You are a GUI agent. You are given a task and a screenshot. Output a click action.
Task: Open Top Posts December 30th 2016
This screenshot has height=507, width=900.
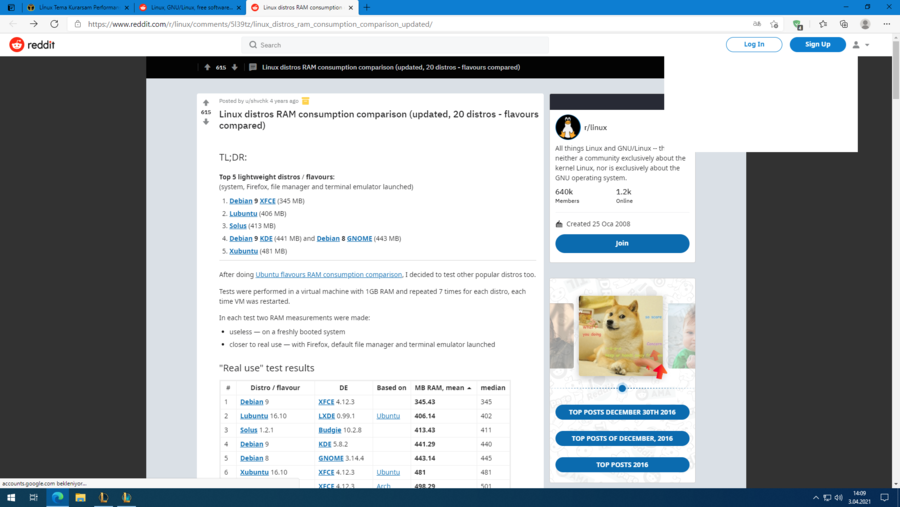[622, 412]
